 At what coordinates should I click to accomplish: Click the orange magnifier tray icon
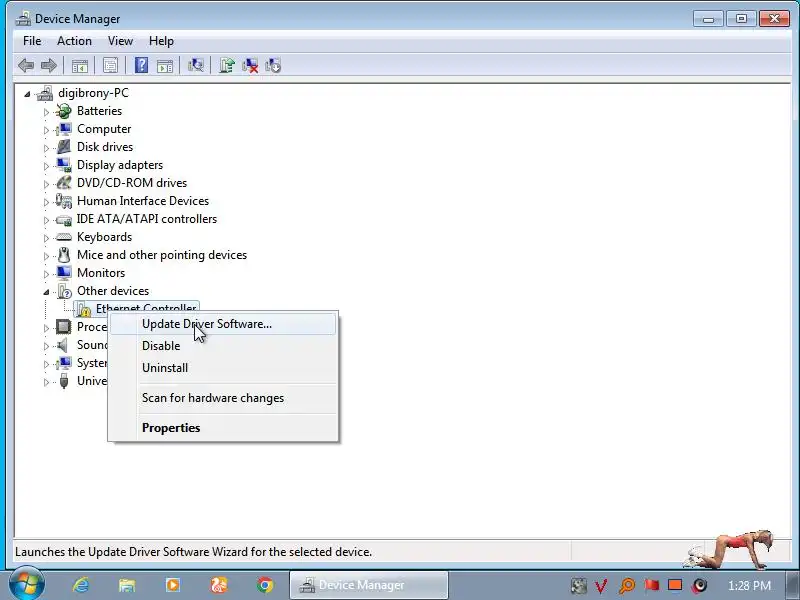click(627, 586)
